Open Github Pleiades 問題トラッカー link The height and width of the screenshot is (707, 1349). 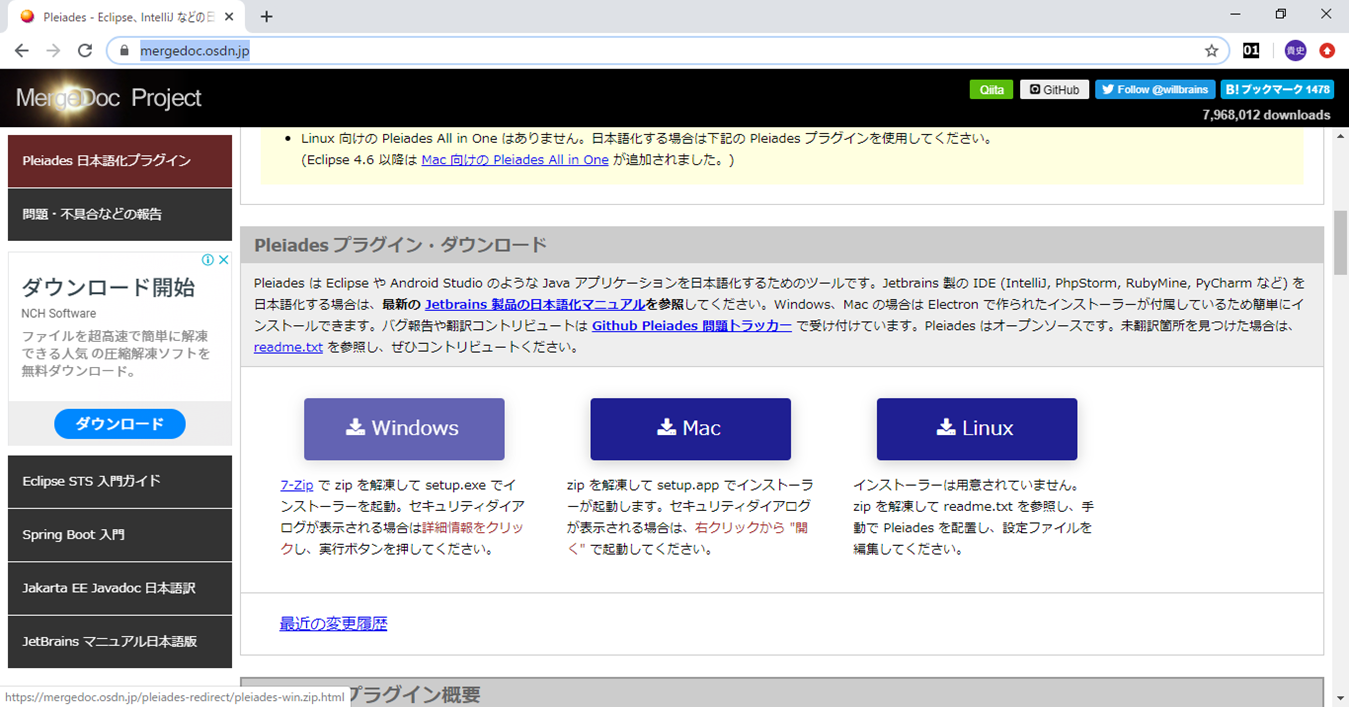coord(692,326)
